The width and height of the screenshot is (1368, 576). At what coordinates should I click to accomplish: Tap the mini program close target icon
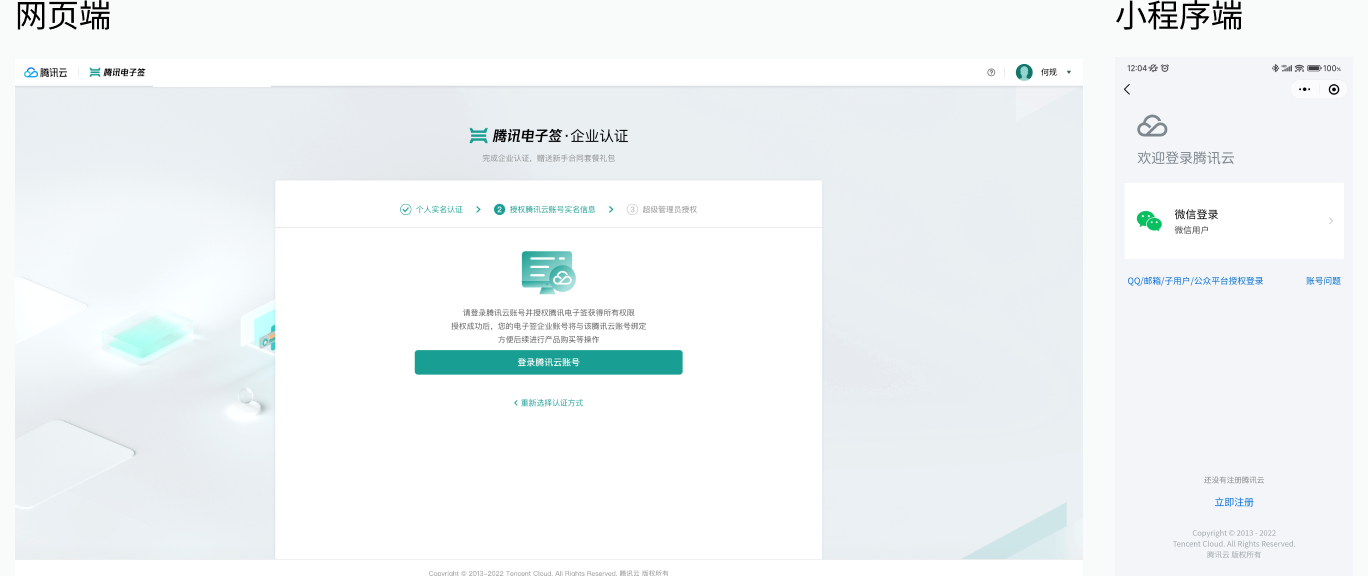point(1334,89)
